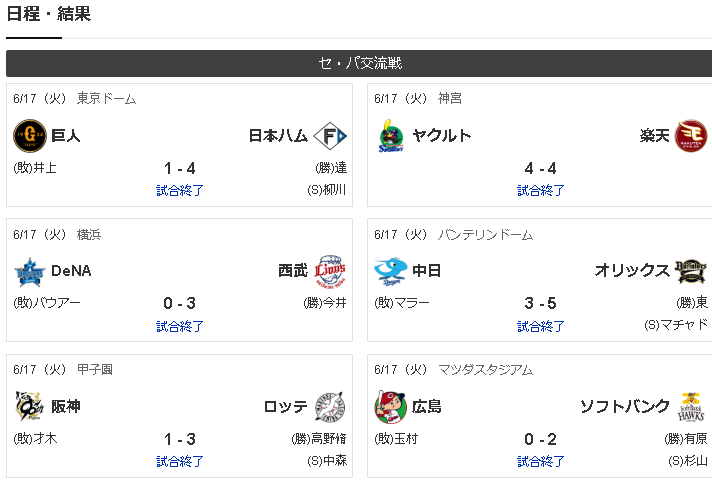Click the Orix Buffaloes logo icon
The height and width of the screenshot is (481, 712).
(x=690, y=271)
